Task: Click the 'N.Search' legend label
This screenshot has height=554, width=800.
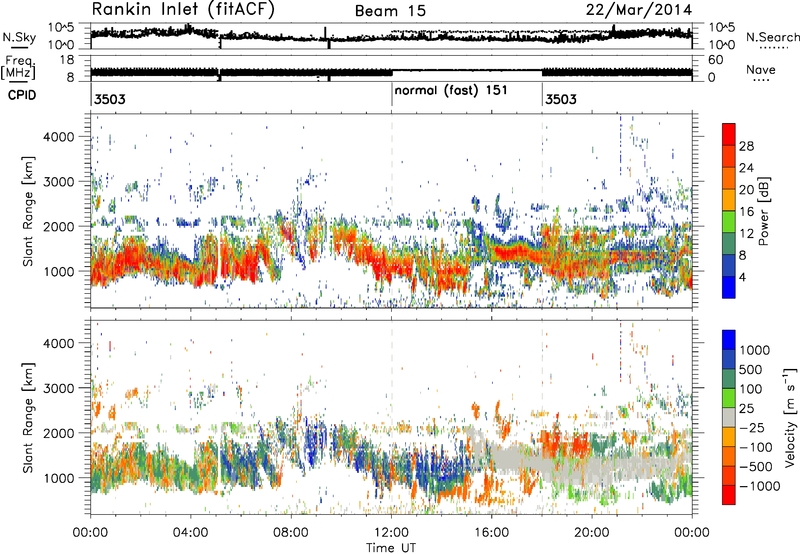Action: (x=772, y=37)
